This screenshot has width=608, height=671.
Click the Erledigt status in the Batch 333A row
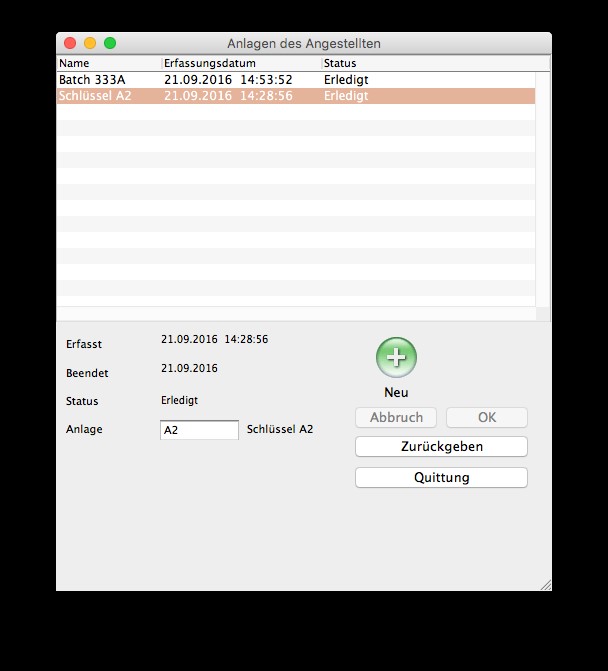tap(346, 80)
